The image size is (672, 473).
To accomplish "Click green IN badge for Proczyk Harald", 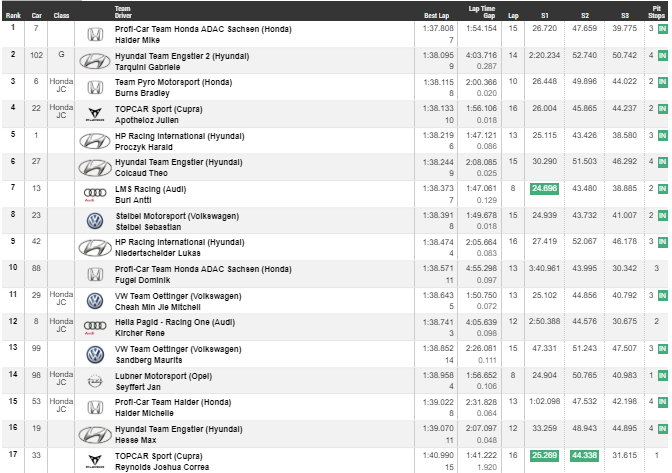I will 663,136.
